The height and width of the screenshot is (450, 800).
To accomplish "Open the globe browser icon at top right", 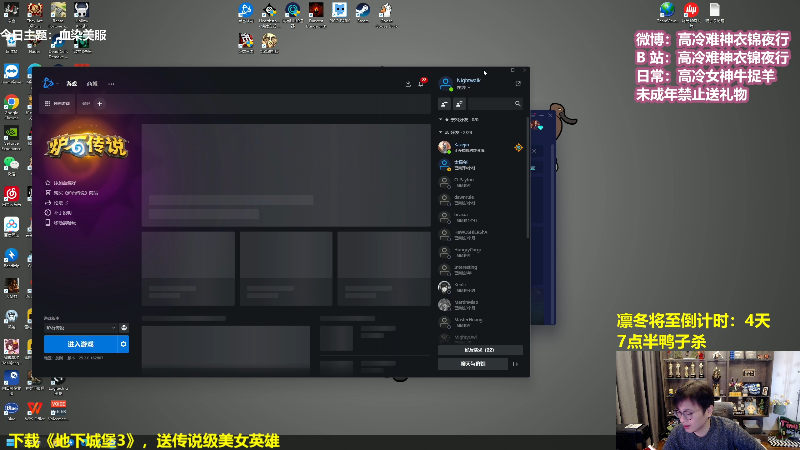I will point(667,13).
